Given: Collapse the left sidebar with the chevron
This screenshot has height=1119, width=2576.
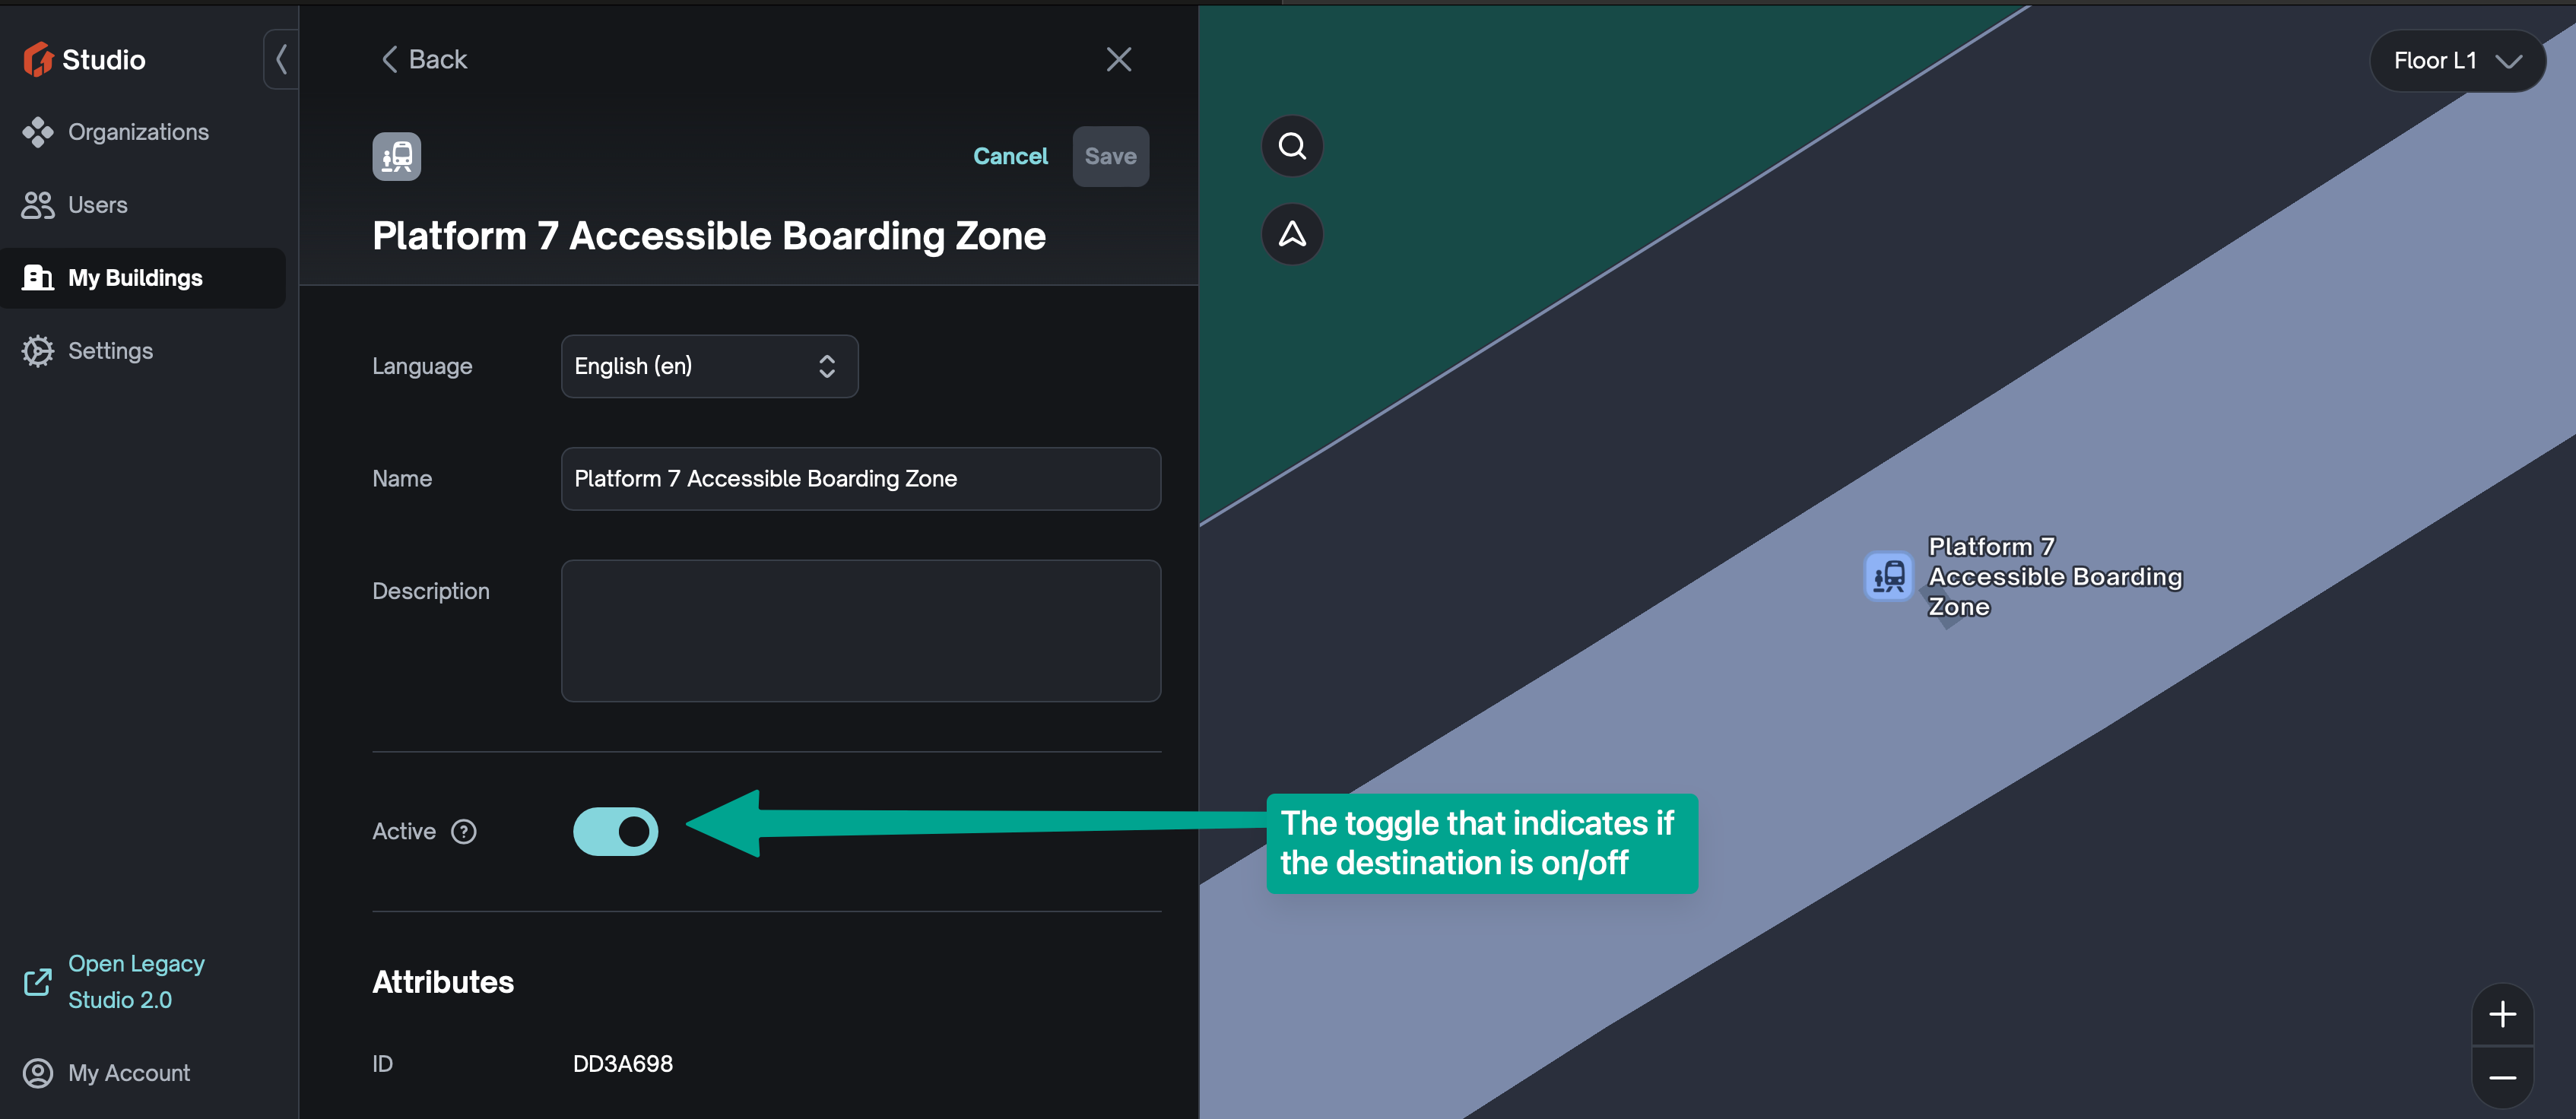Looking at the screenshot, I should pyautogui.click(x=281, y=60).
